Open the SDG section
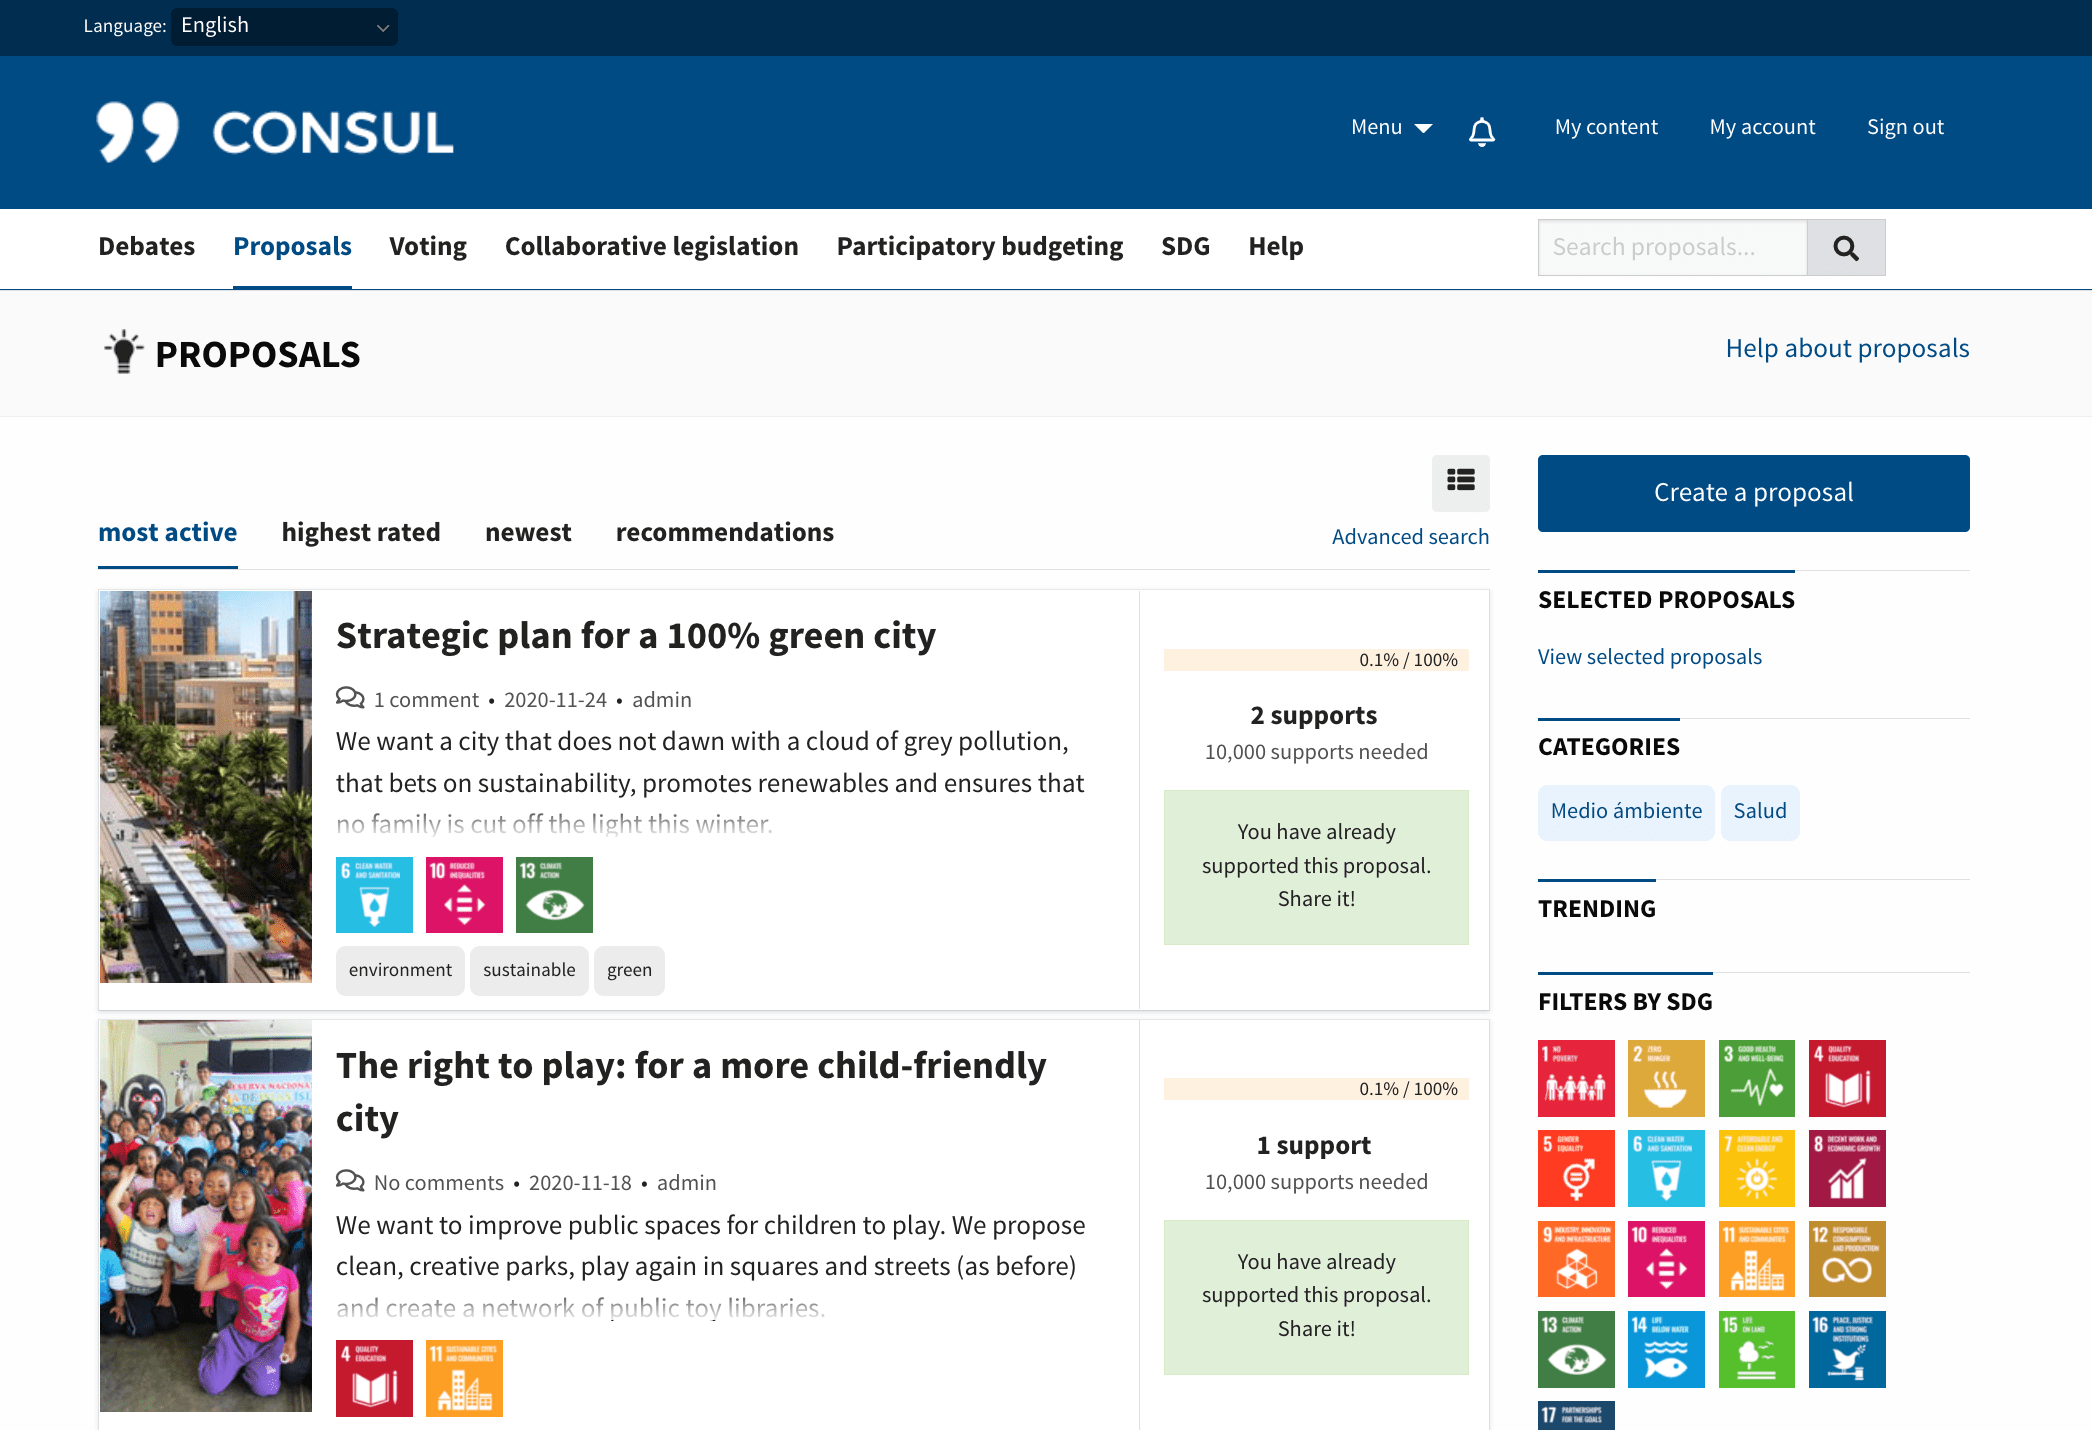The height and width of the screenshot is (1430, 2092). tap(1185, 246)
